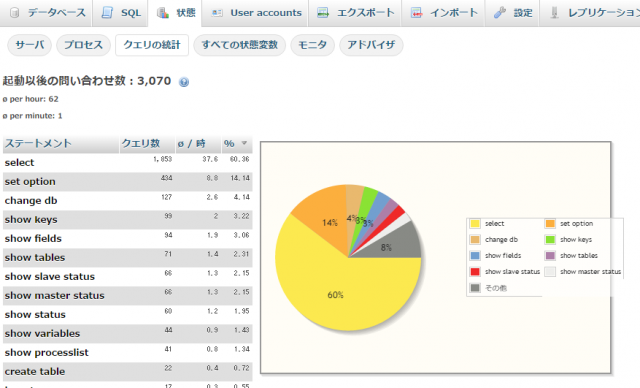Open the プロセス sub-tab
640x388 pixels.
coord(83,45)
